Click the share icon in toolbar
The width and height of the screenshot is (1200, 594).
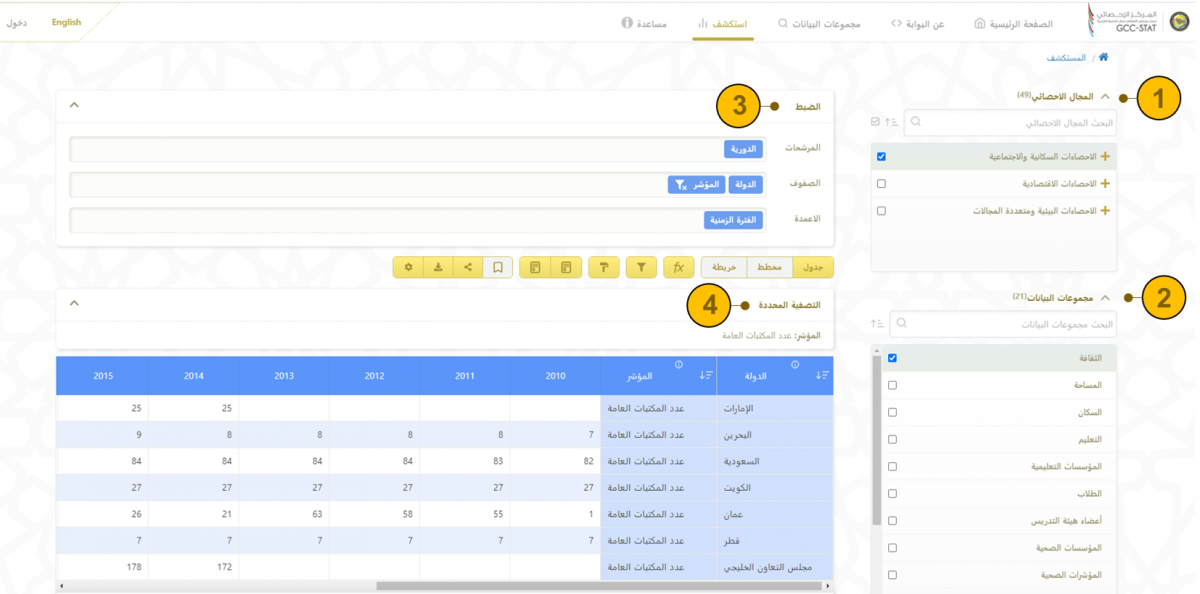pos(468,267)
